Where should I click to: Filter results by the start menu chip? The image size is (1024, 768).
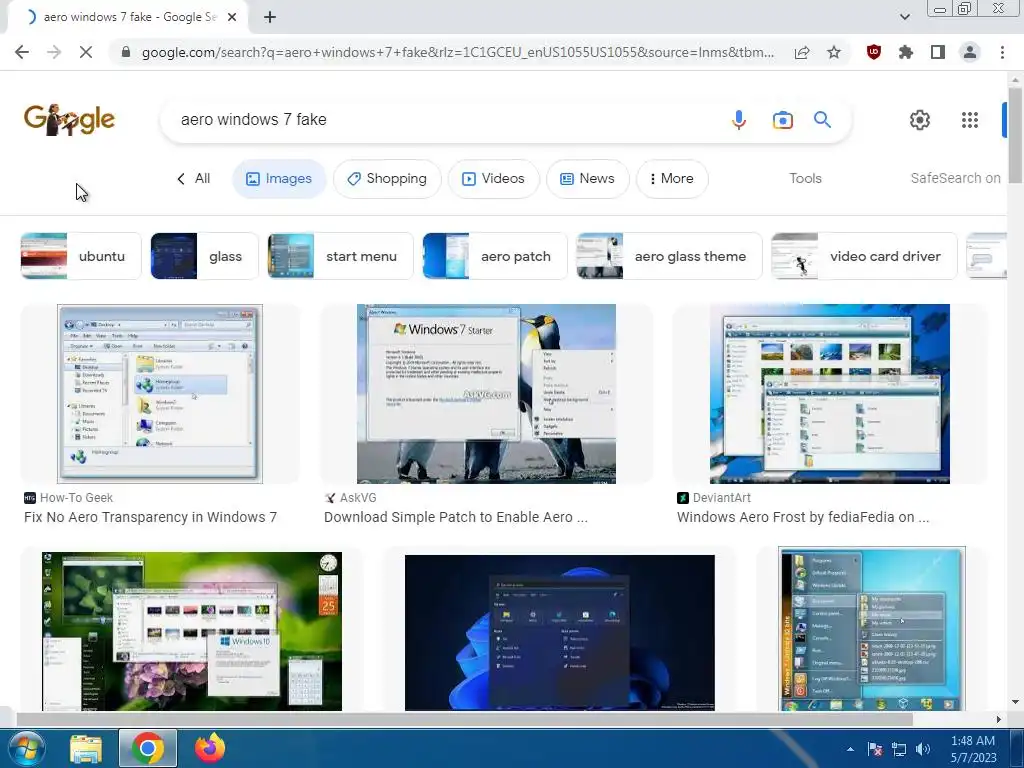[x=340, y=256]
